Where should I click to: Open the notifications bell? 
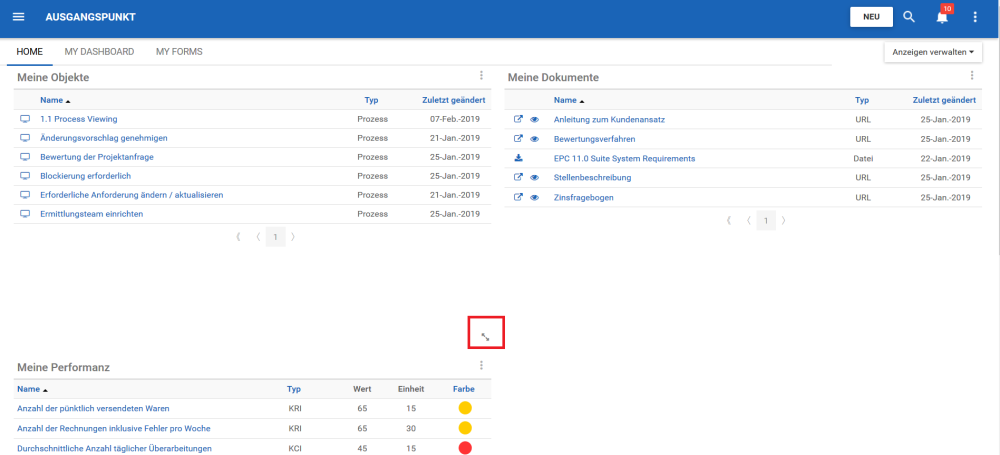(942, 17)
